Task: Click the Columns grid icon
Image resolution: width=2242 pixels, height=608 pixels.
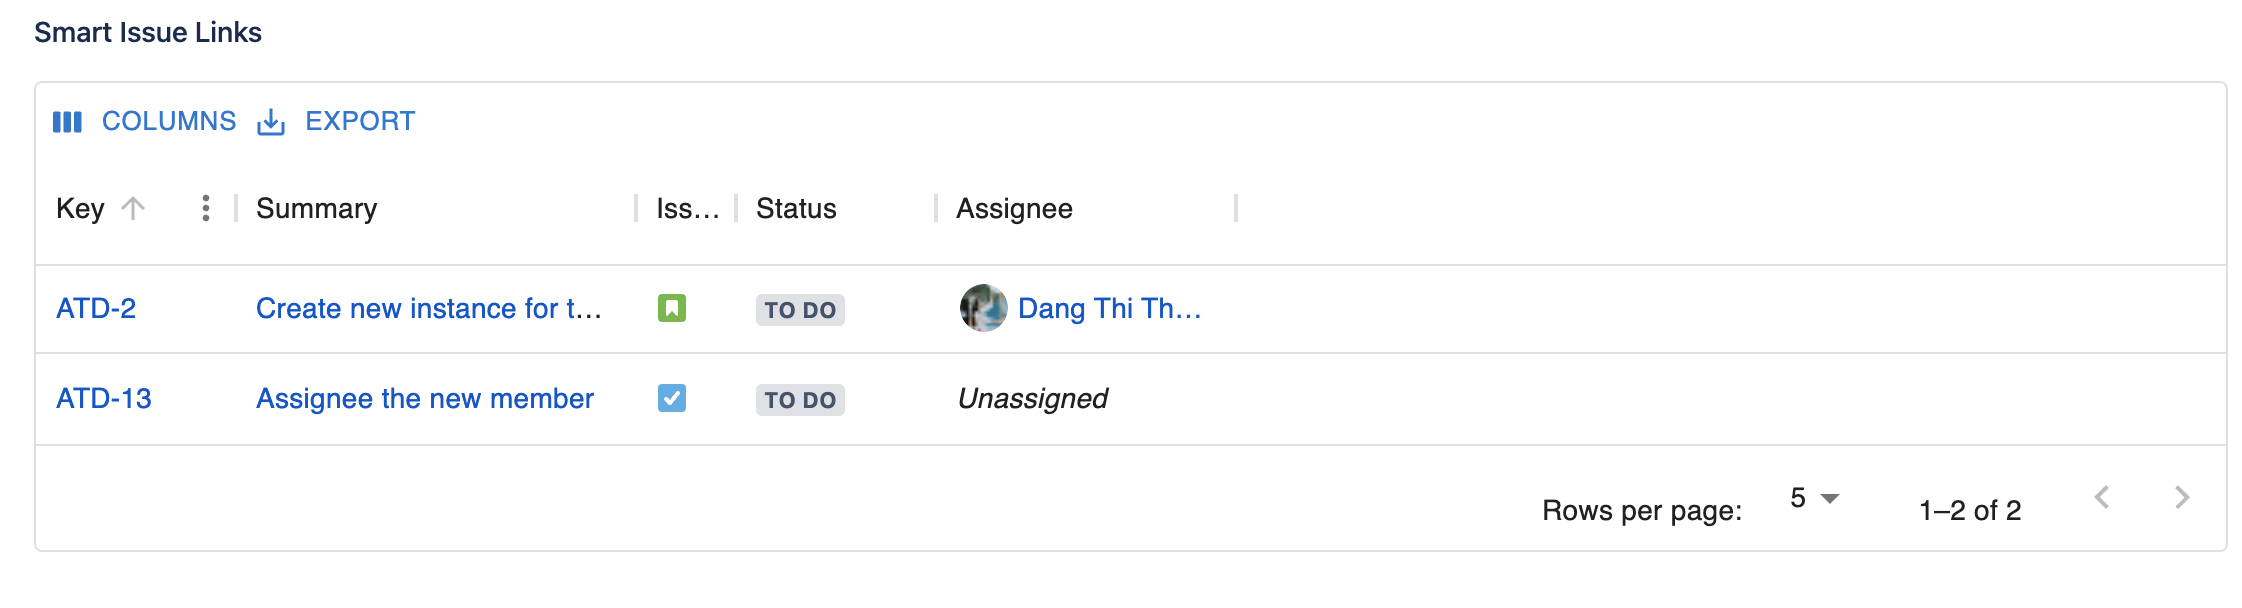Action: coord(67,122)
